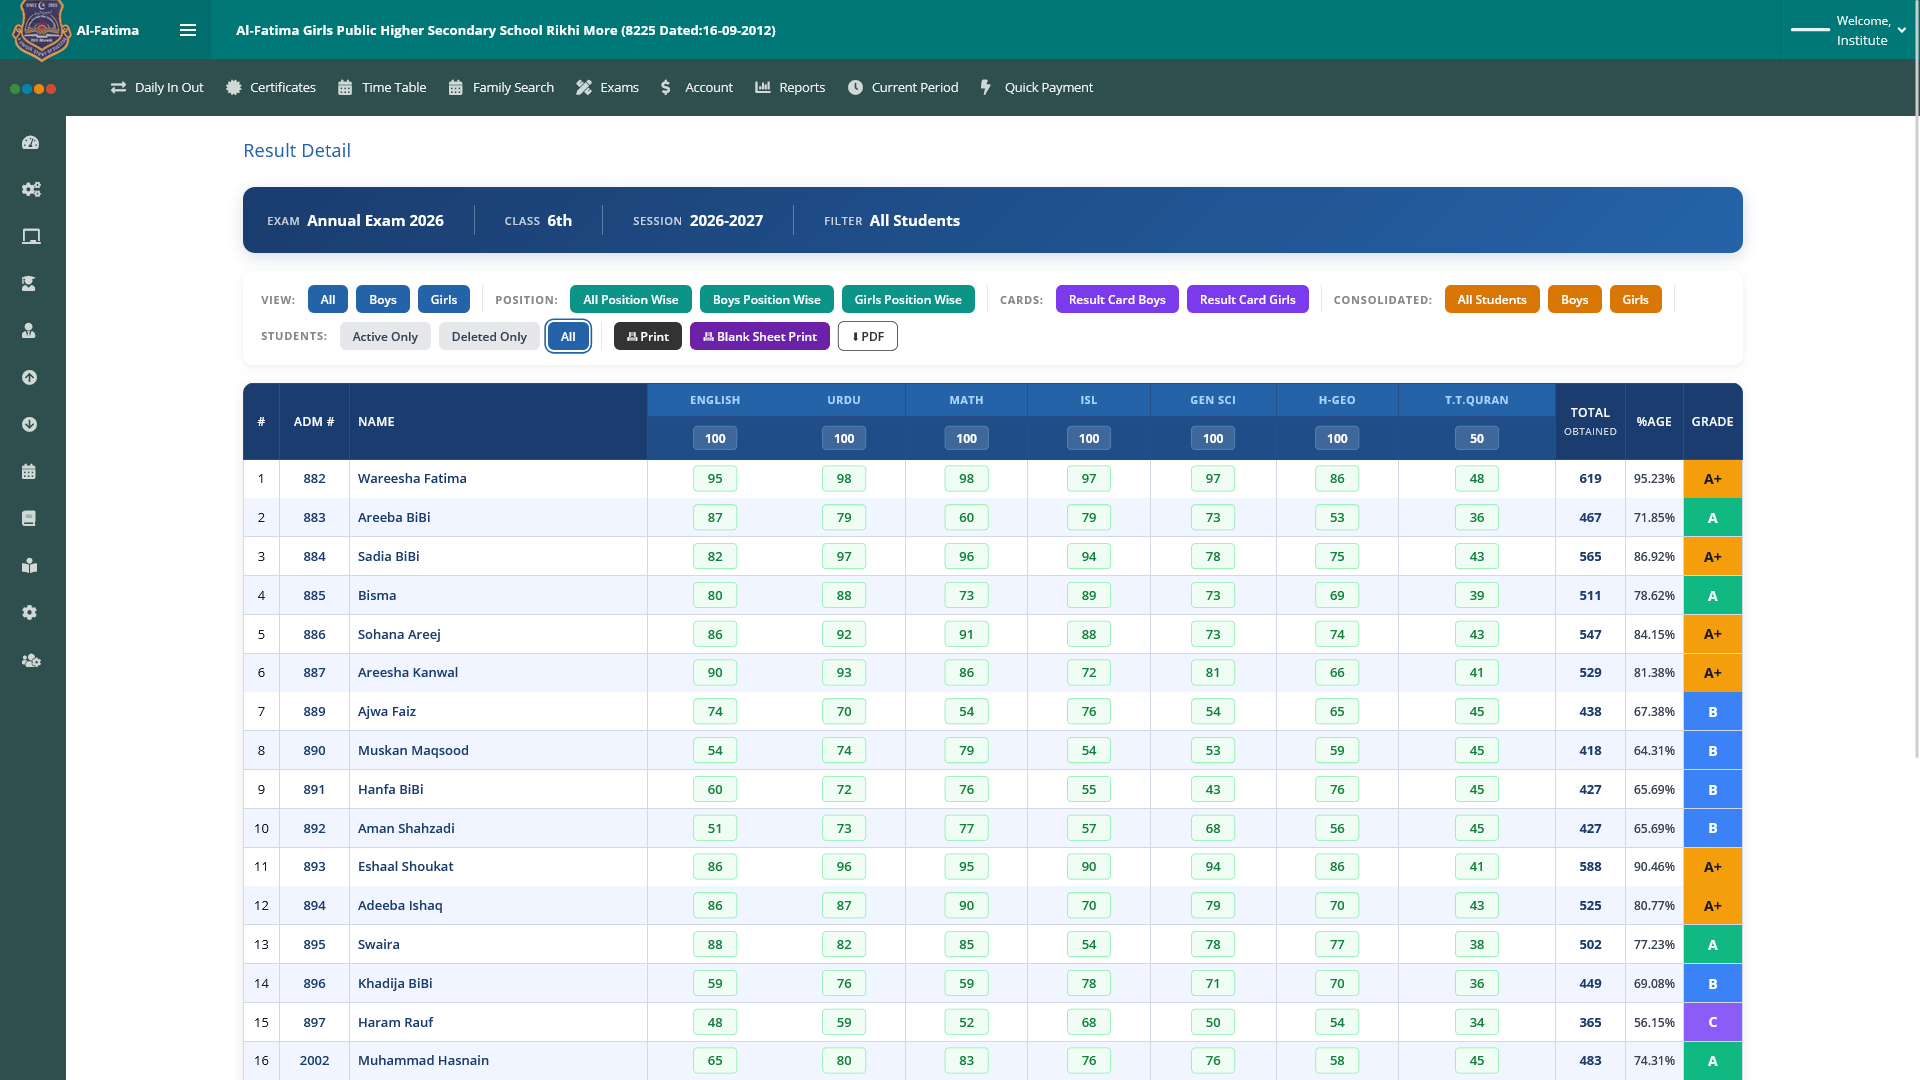
Task: Click the A+ grade badge for Wareesha Fatima
Action: click(x=1713, y=479)
